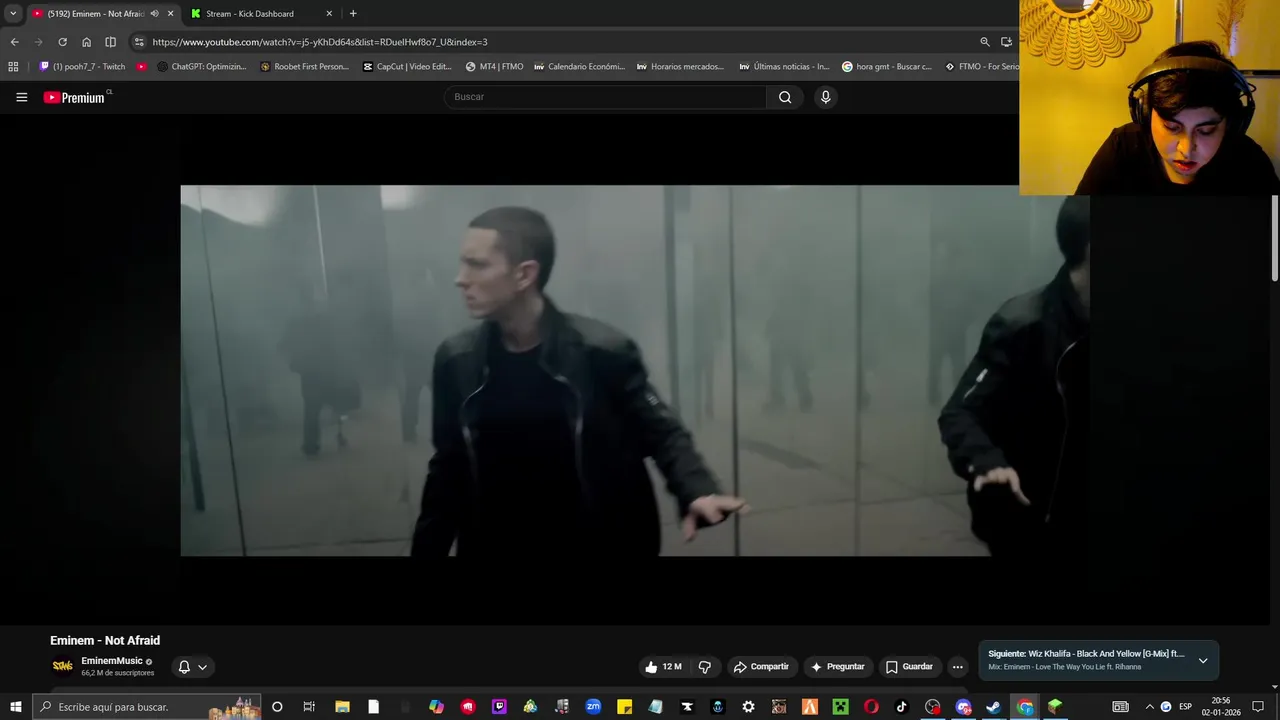Screen dimensions: 1280x720
Task: Click the Windows taskbar search box
Action: coord(146,707)
